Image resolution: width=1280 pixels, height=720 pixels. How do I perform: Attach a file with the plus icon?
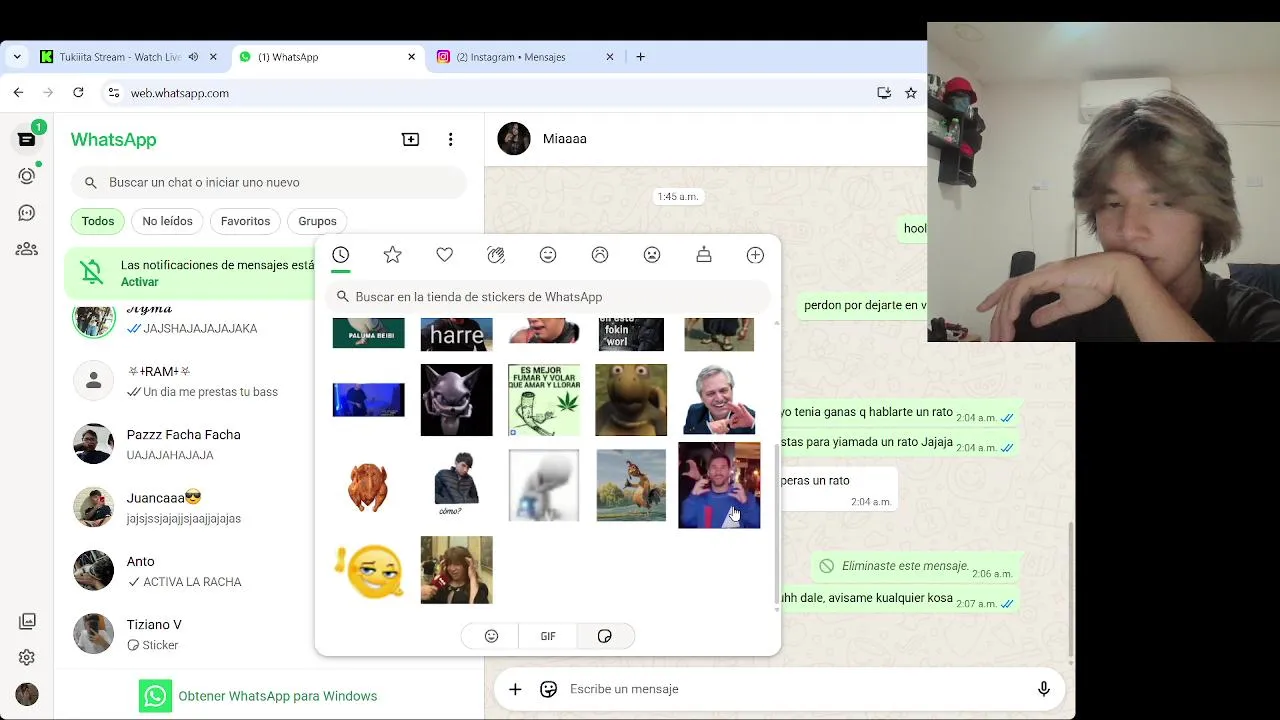pyautogui.click(x=515, y=689)
